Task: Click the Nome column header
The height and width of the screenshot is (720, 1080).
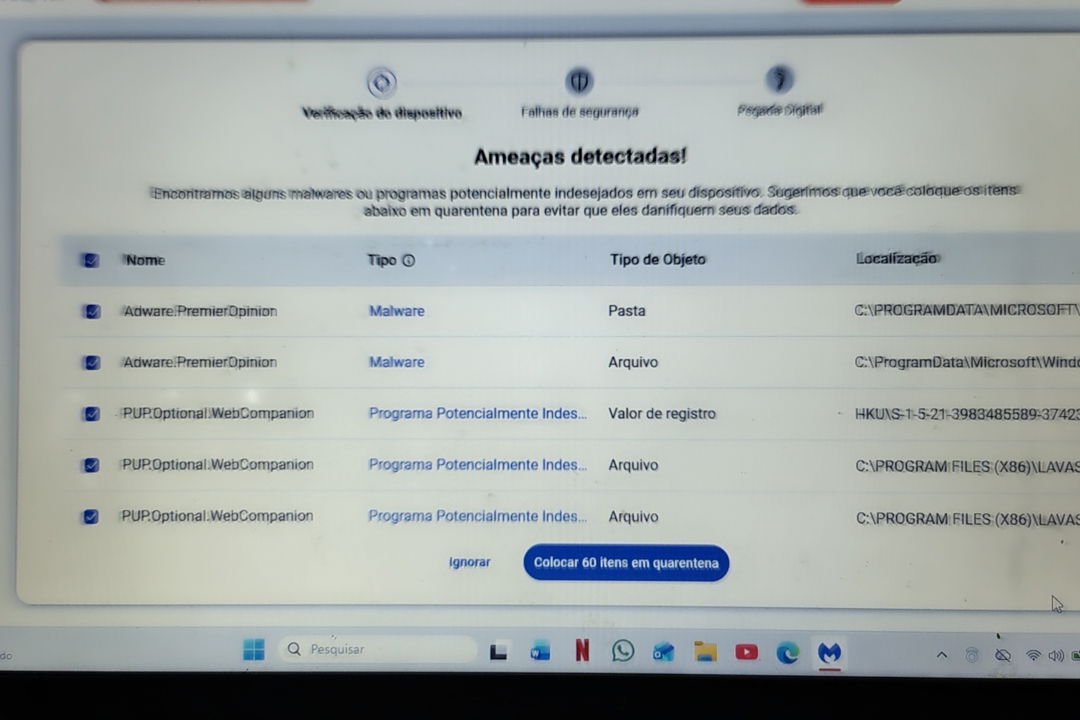Action: coord(145,260)
